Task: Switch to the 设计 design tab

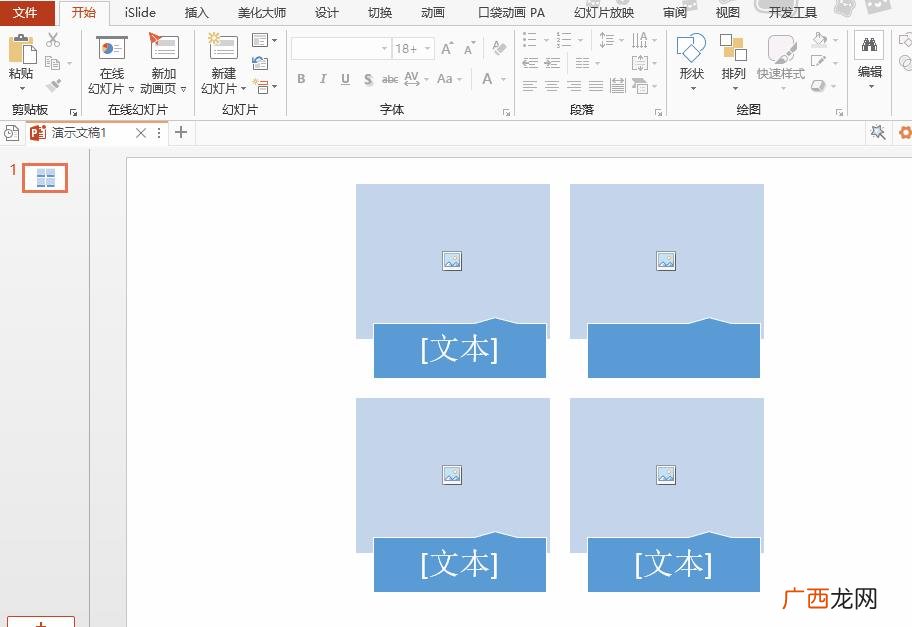Action: click(327, 12)
